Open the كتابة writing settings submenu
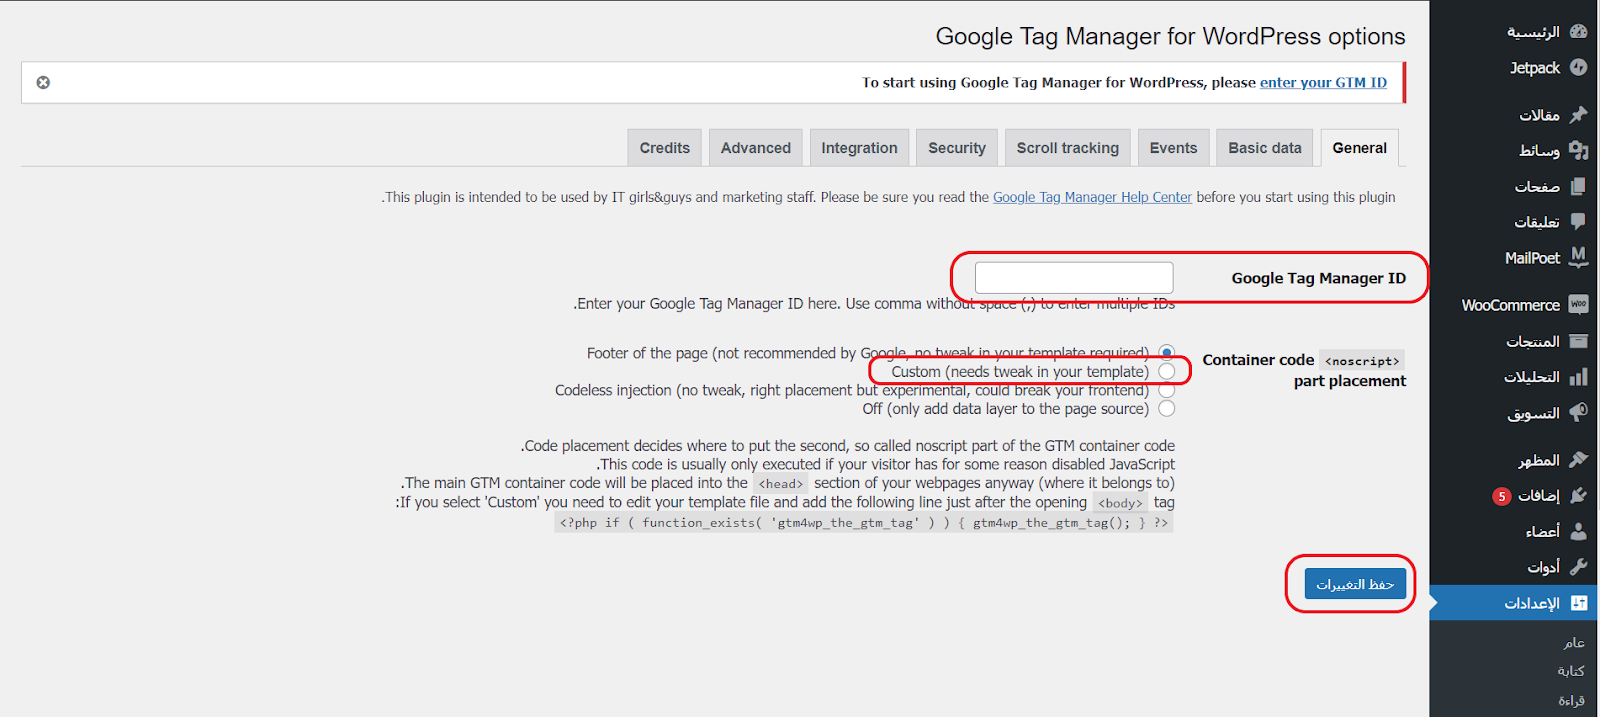1600x717 pixels. 1571,671
